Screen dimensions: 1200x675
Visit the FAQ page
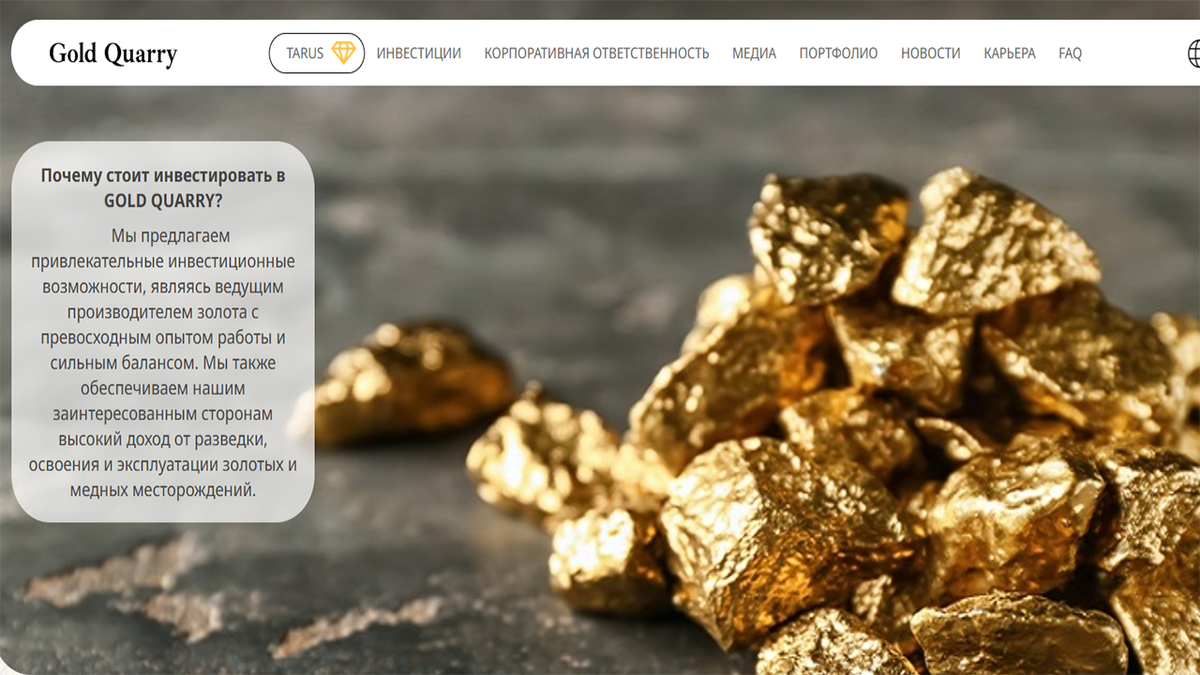click(1070, 53)
